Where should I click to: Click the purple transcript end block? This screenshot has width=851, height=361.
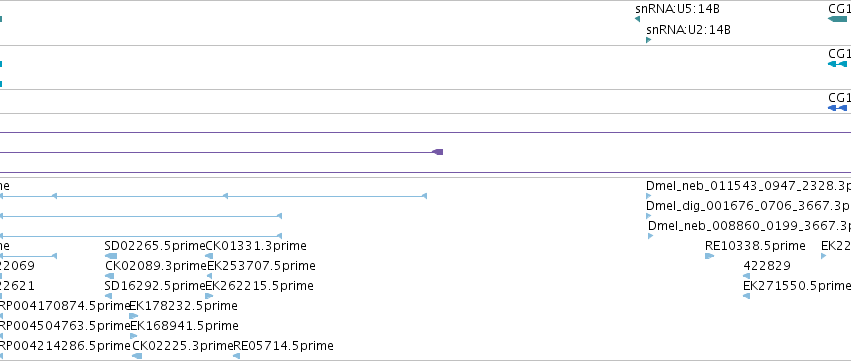coord(438,152)
